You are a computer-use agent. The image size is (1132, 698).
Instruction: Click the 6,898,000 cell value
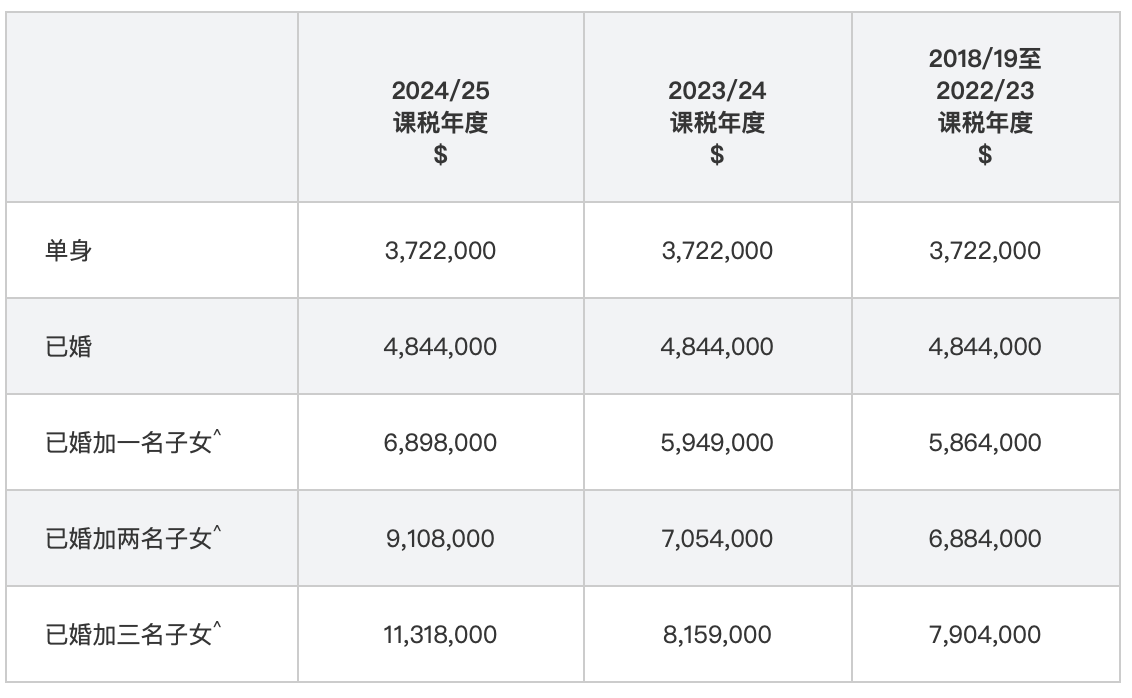[440, 442]
